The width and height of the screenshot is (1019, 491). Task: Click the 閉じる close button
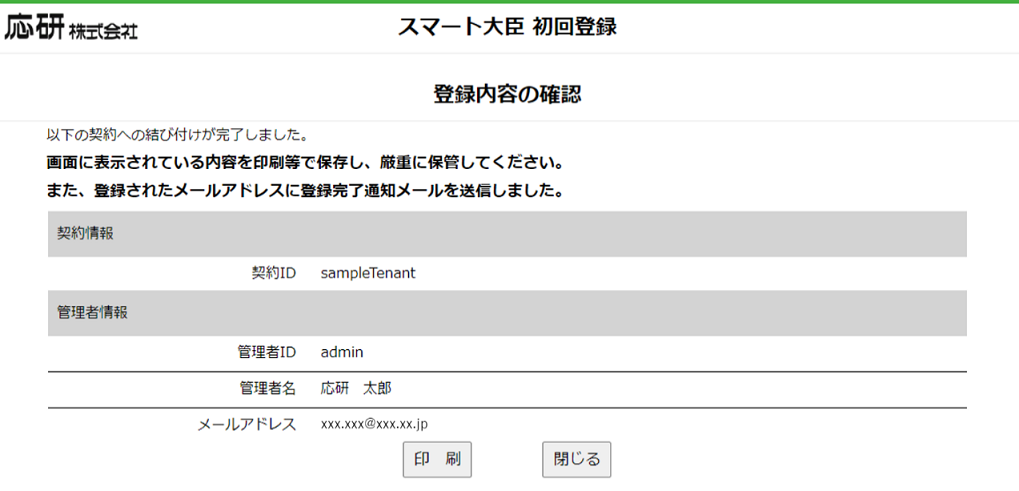(576, 460)
